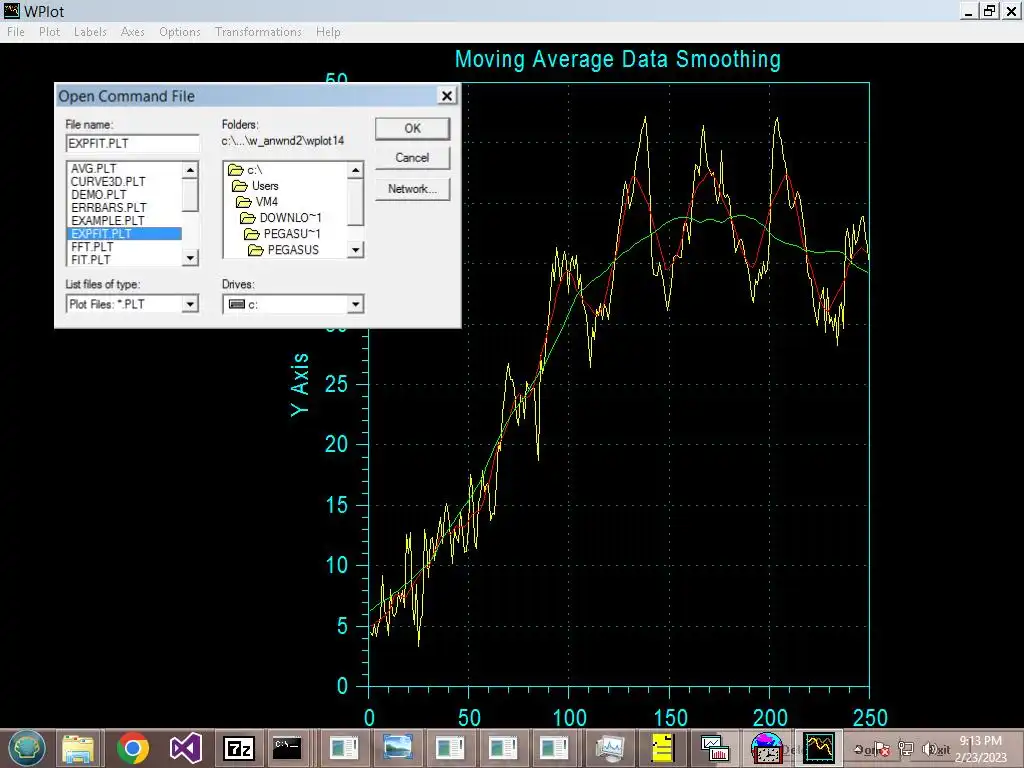Select the PEGASUS folder

click(x=283, y=250)
